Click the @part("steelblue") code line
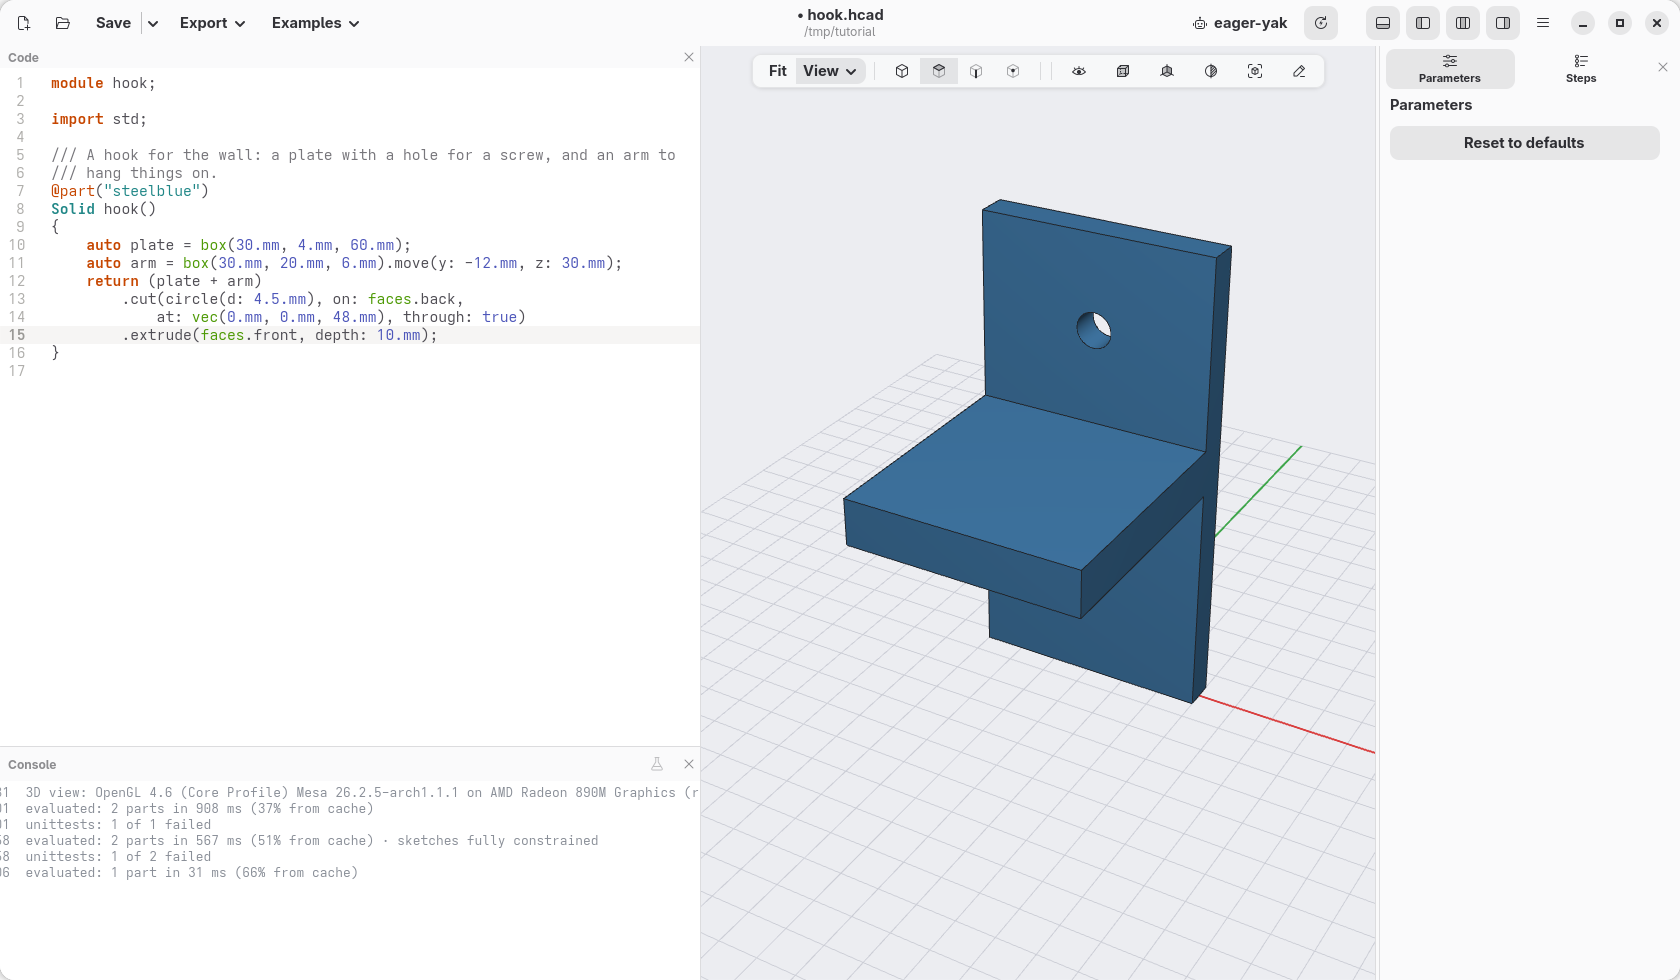The image size is (1680, 980). click(130, 191)
